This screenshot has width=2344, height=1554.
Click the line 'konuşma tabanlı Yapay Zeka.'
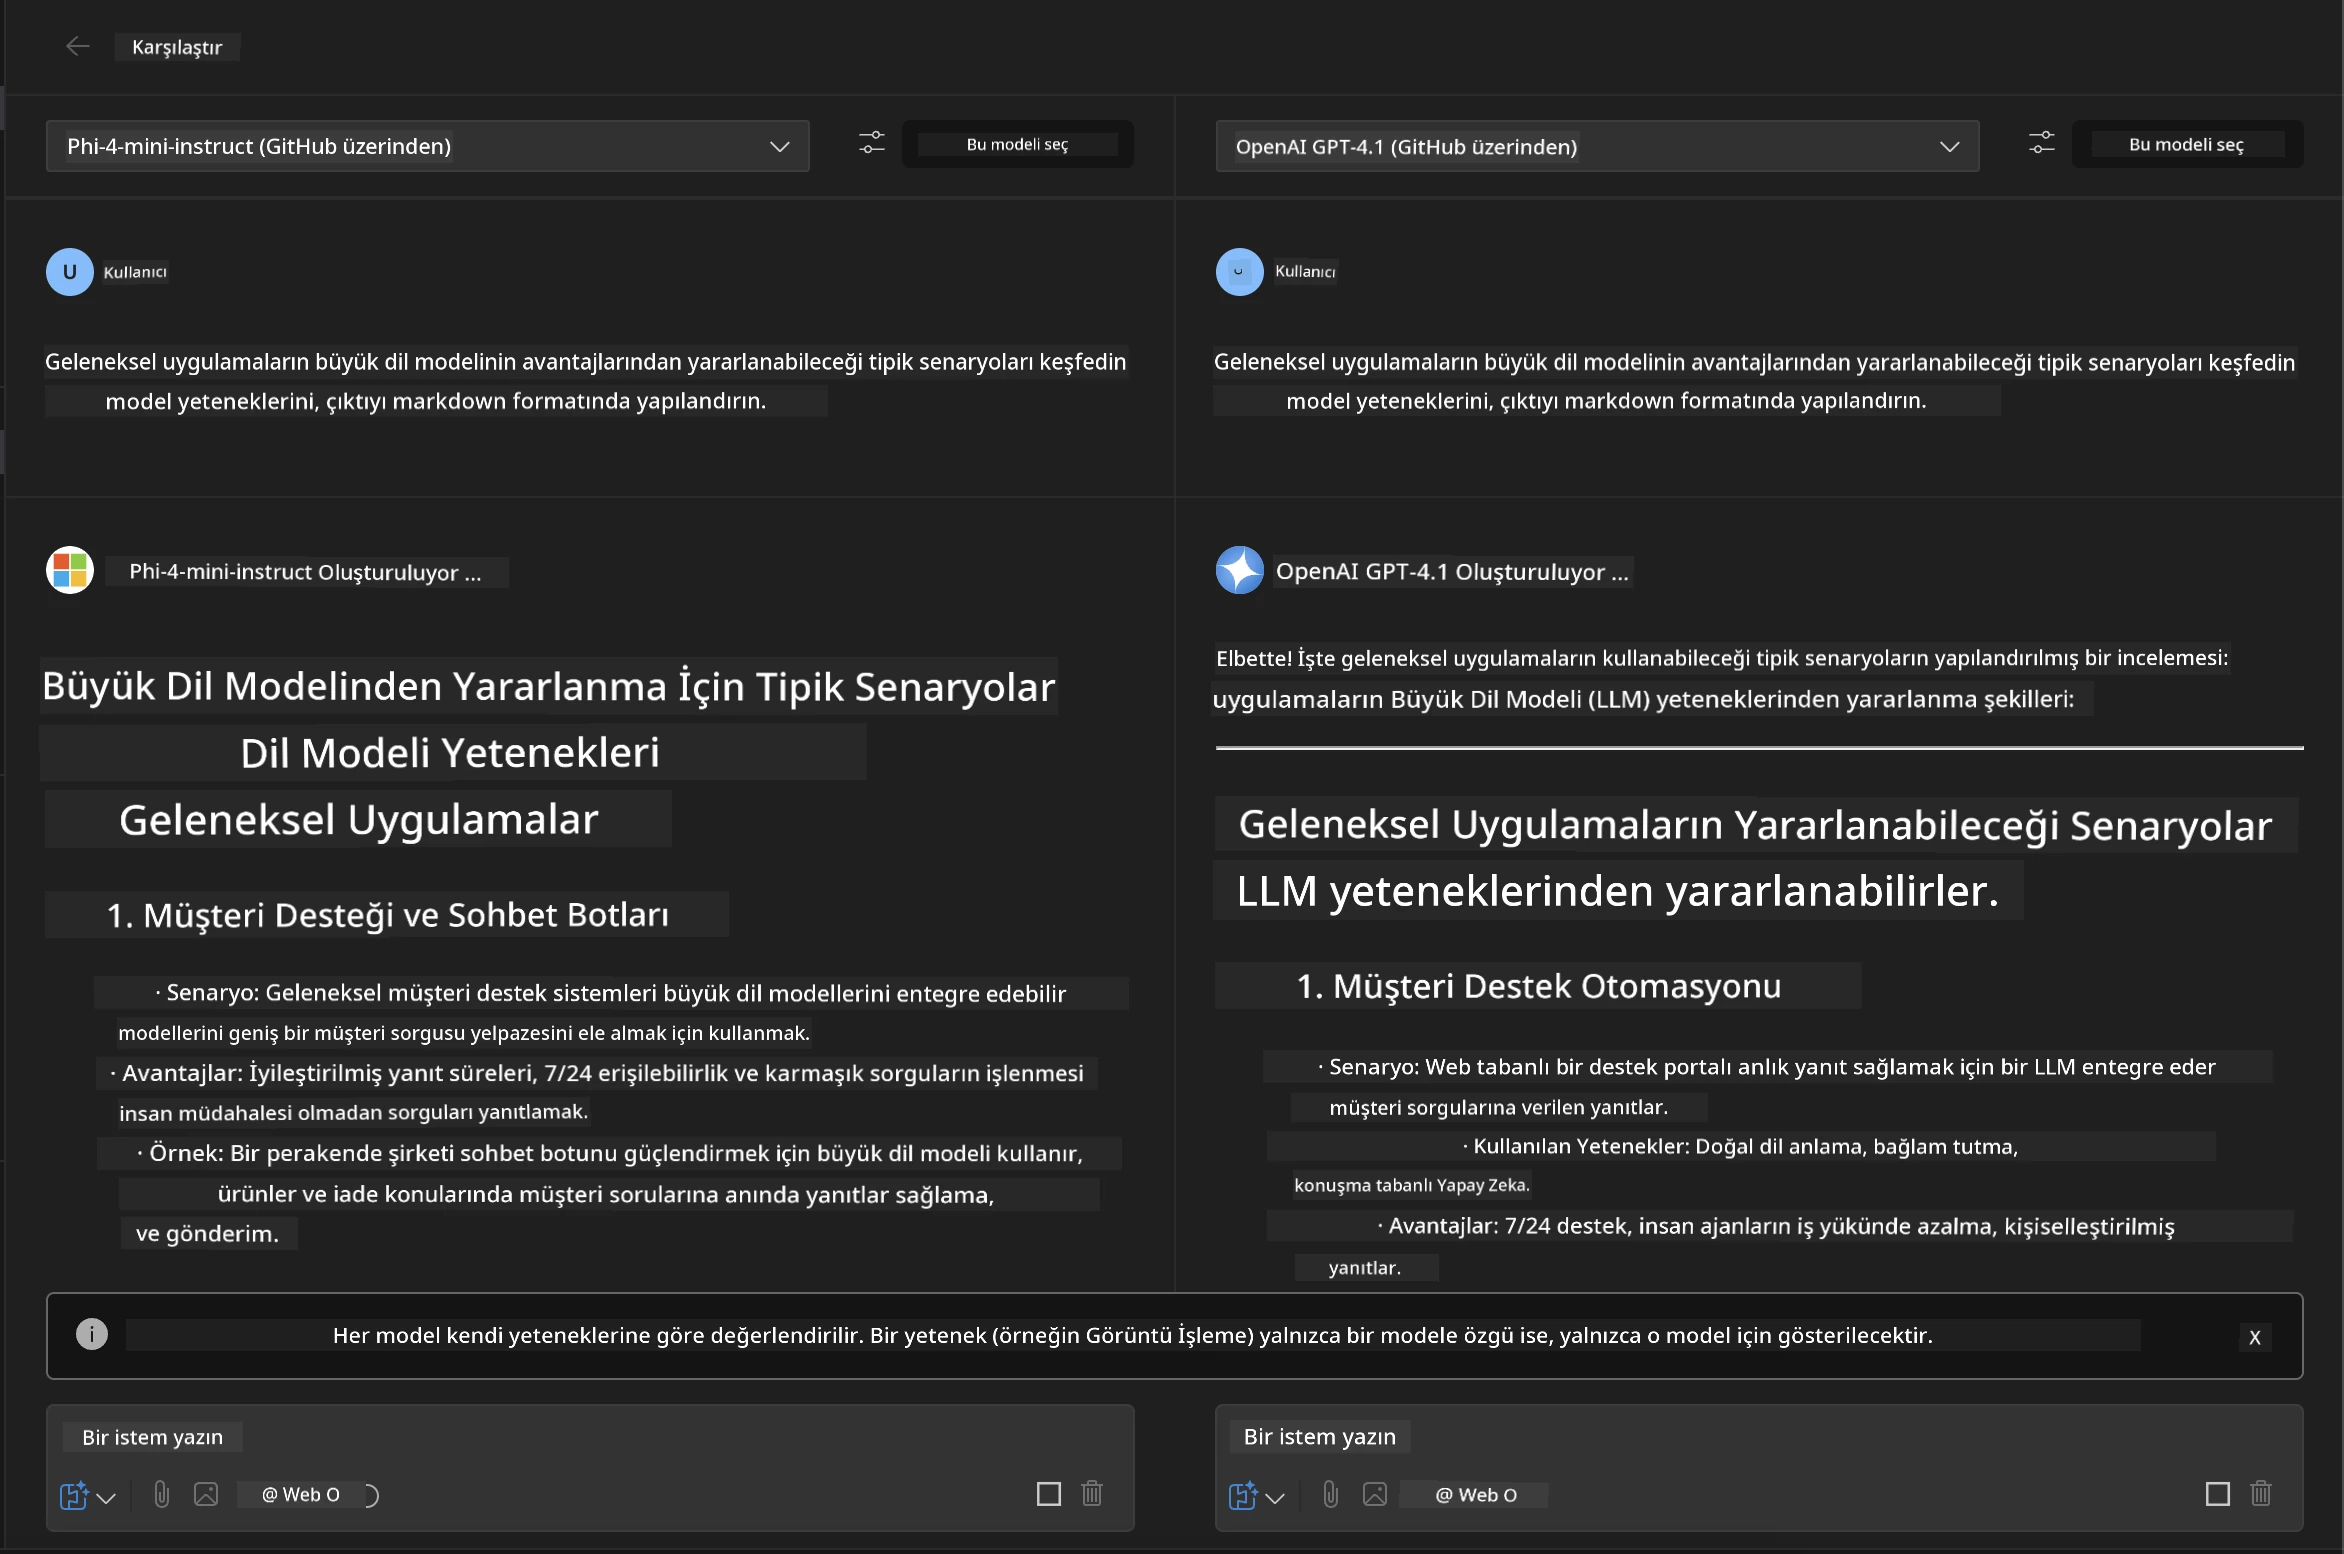coord(1412,1185)
